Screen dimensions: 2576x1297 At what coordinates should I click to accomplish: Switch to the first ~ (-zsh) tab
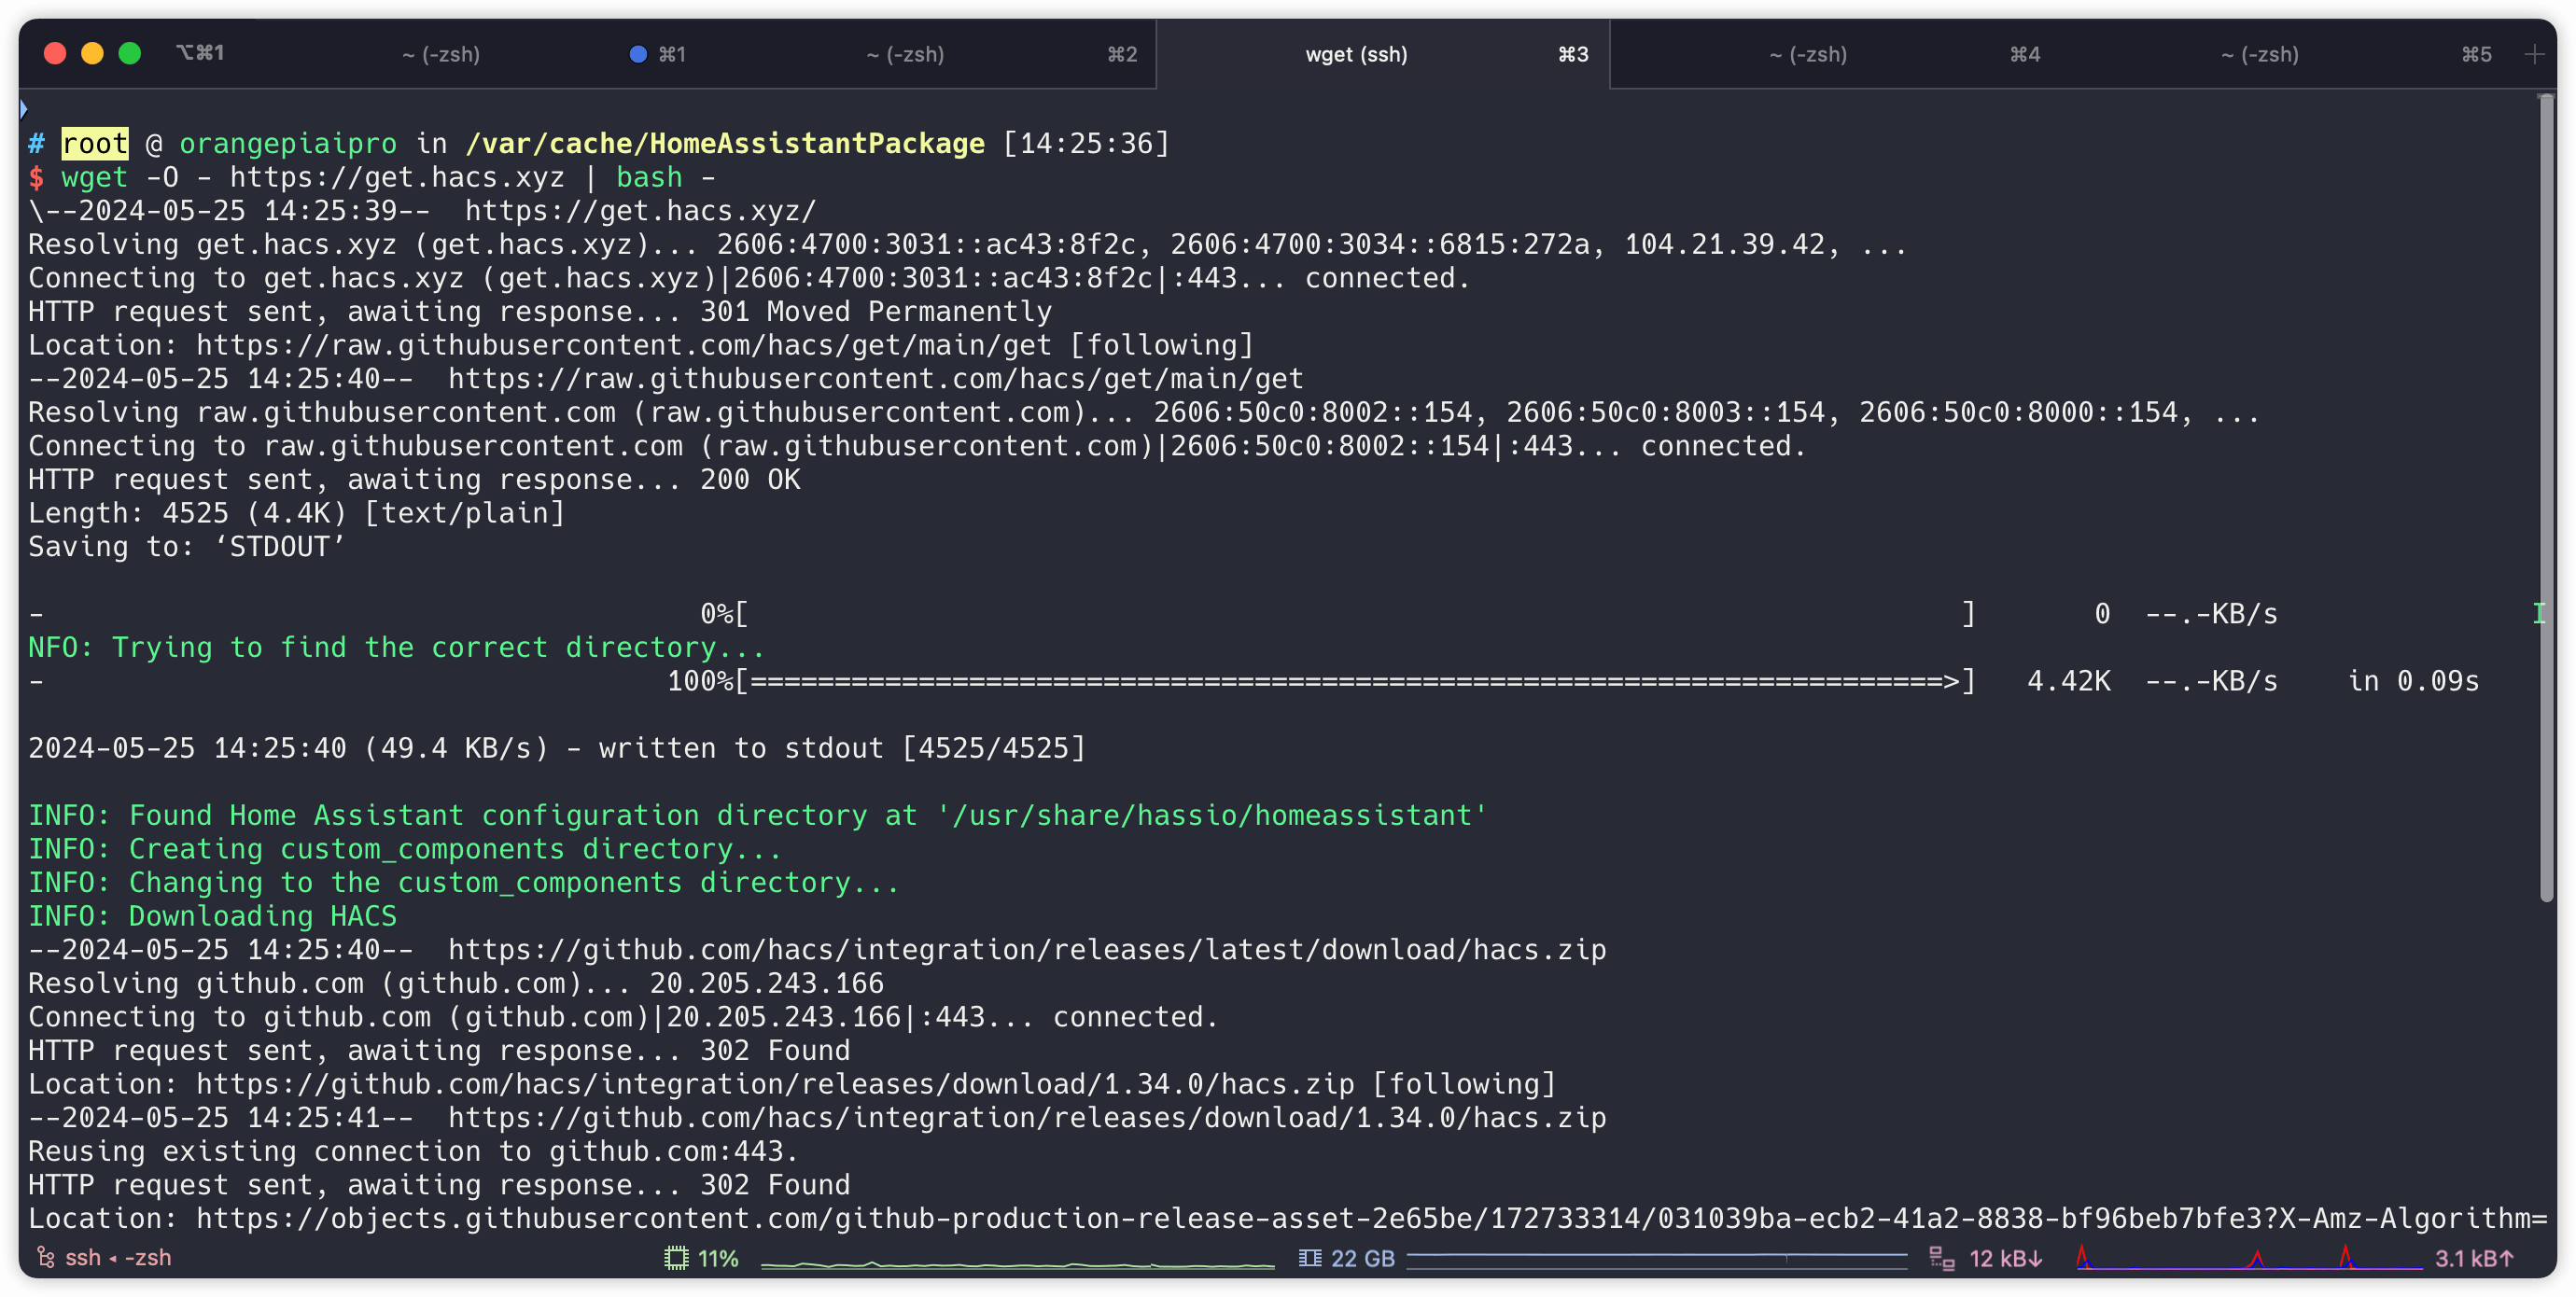click(x=441, y=54)
